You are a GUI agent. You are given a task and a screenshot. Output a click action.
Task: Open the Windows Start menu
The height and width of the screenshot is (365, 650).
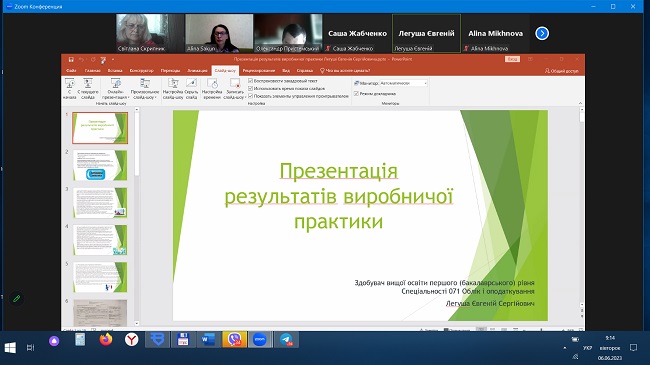(x=10, y=348)
